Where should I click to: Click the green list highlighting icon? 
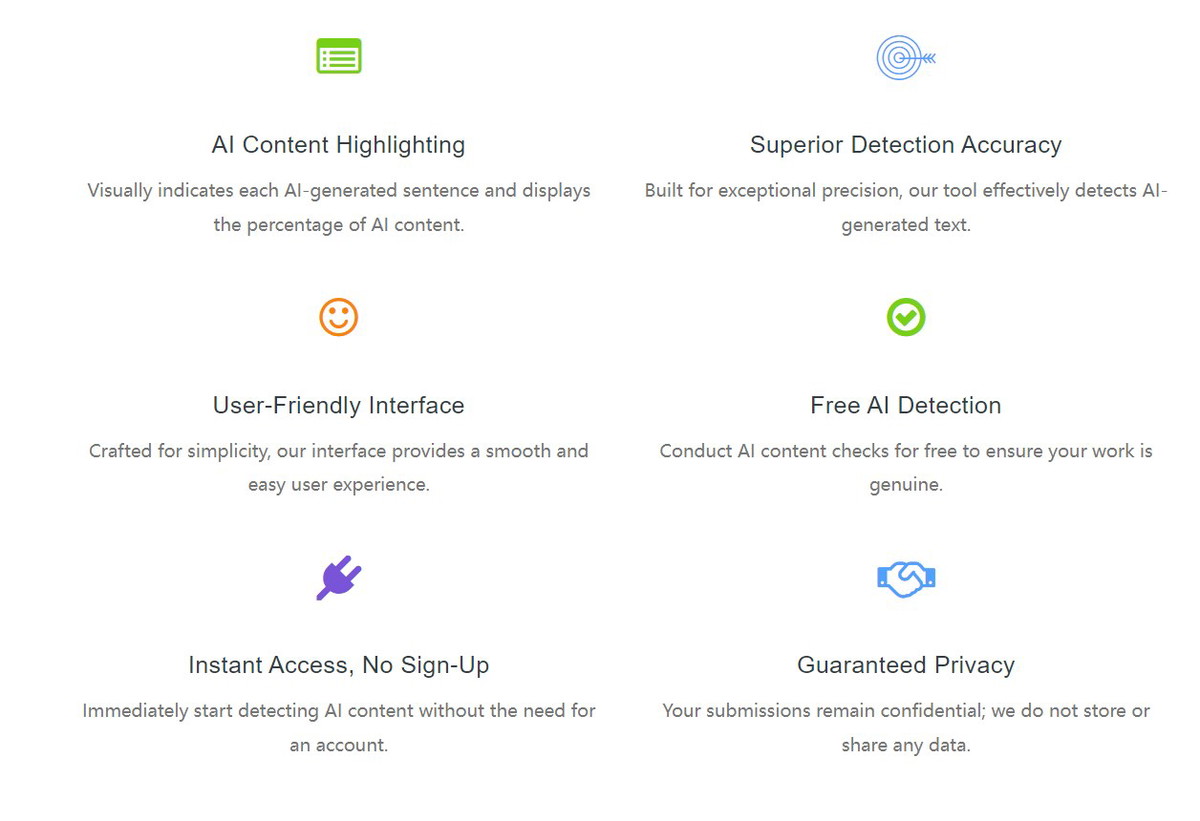[x=339, y=56]
